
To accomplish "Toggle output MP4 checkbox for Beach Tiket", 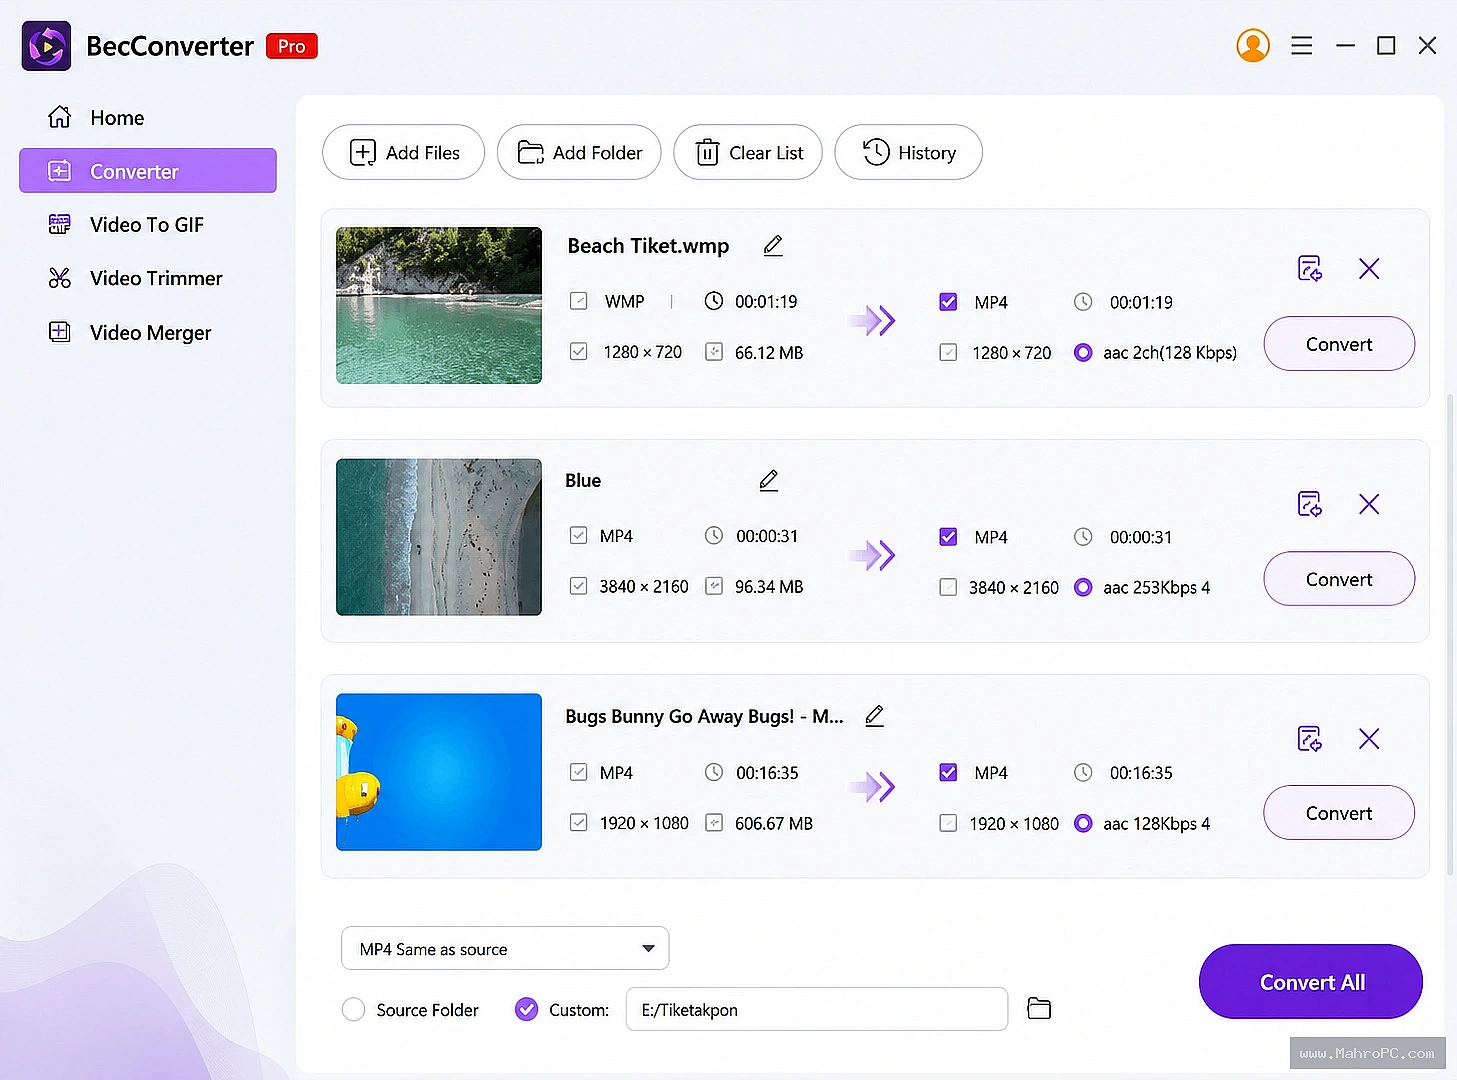I will pyautogui.click(x=948, y=302).
